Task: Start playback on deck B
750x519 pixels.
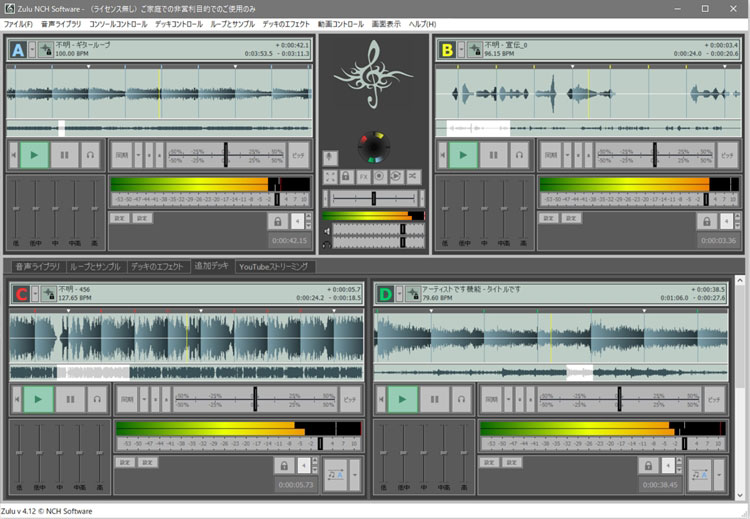Action: [x=463, y=155]
